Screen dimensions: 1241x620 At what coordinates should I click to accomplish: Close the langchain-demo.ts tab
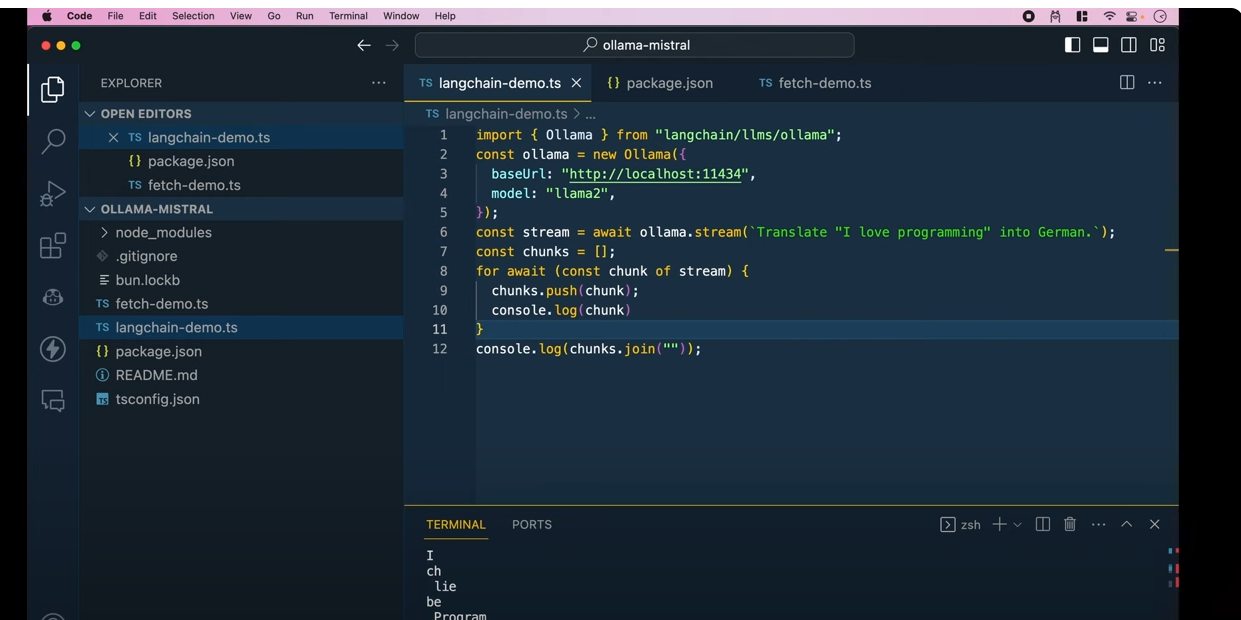[576, 83]
